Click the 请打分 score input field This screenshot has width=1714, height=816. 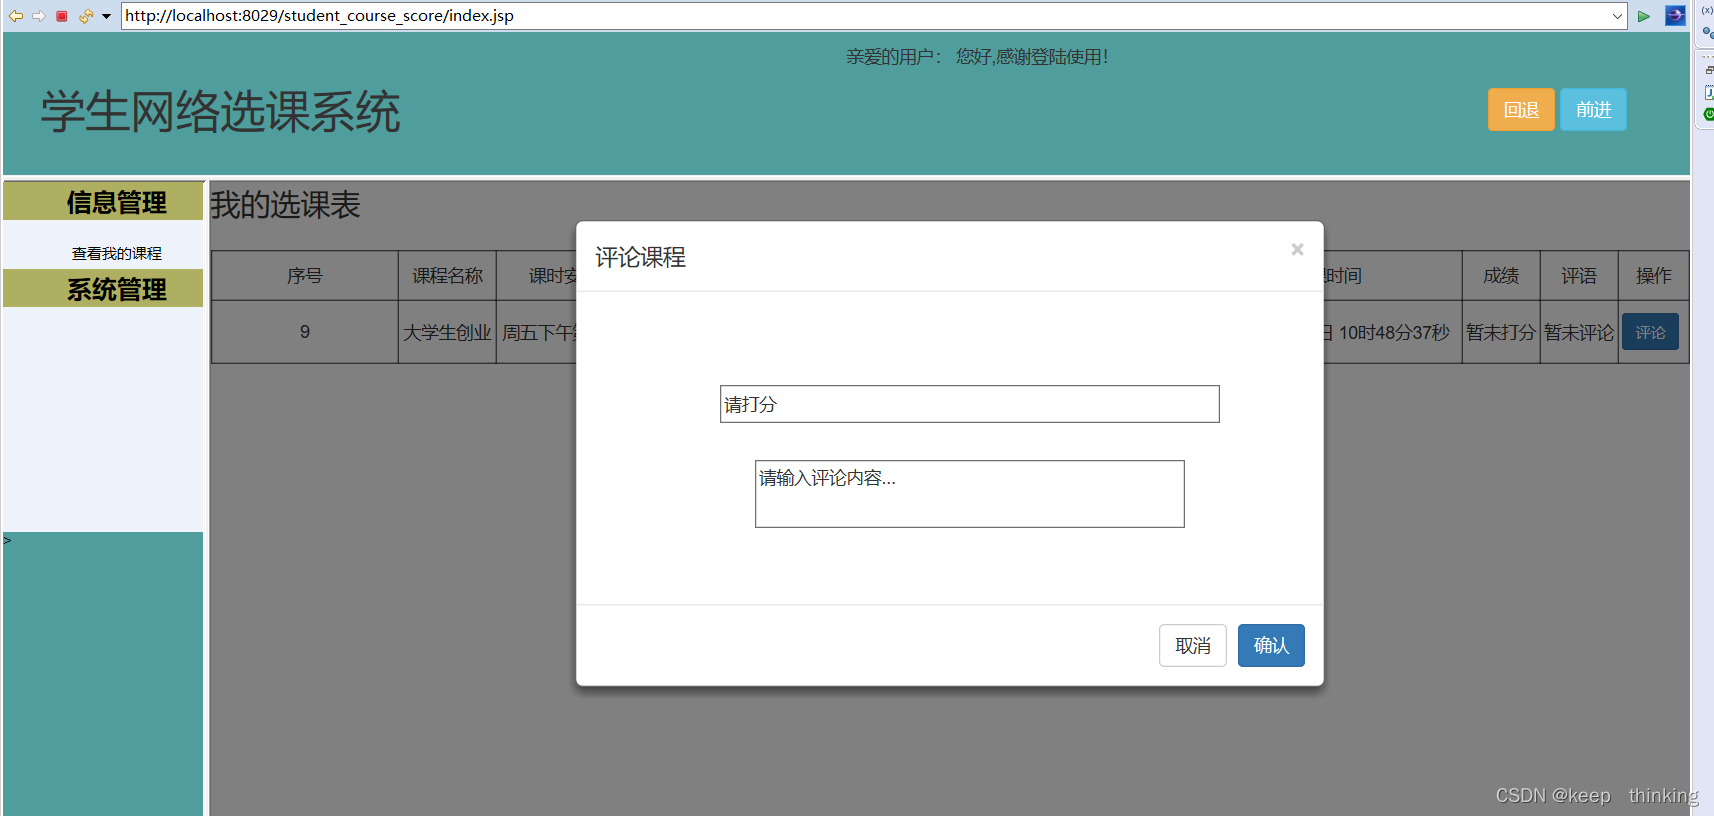(970, 404)
